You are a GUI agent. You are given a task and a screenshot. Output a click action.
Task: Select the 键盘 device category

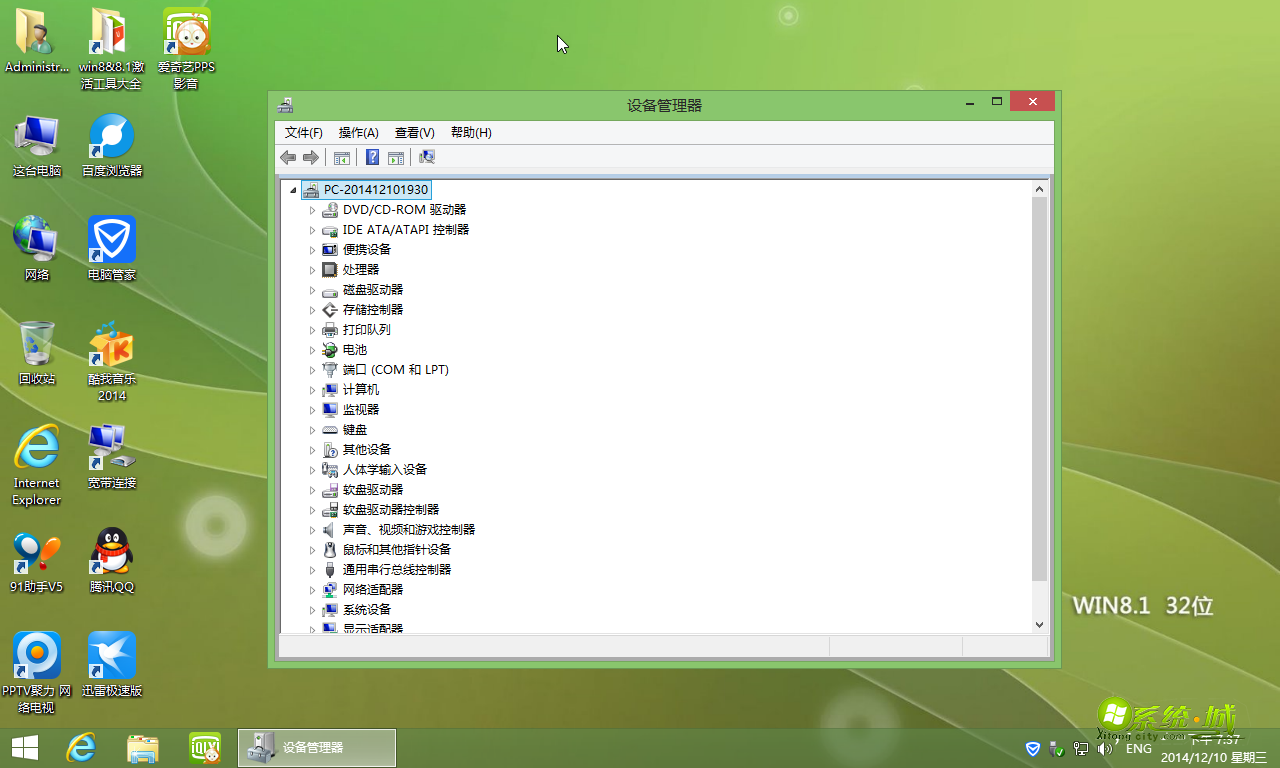point(353,429)
